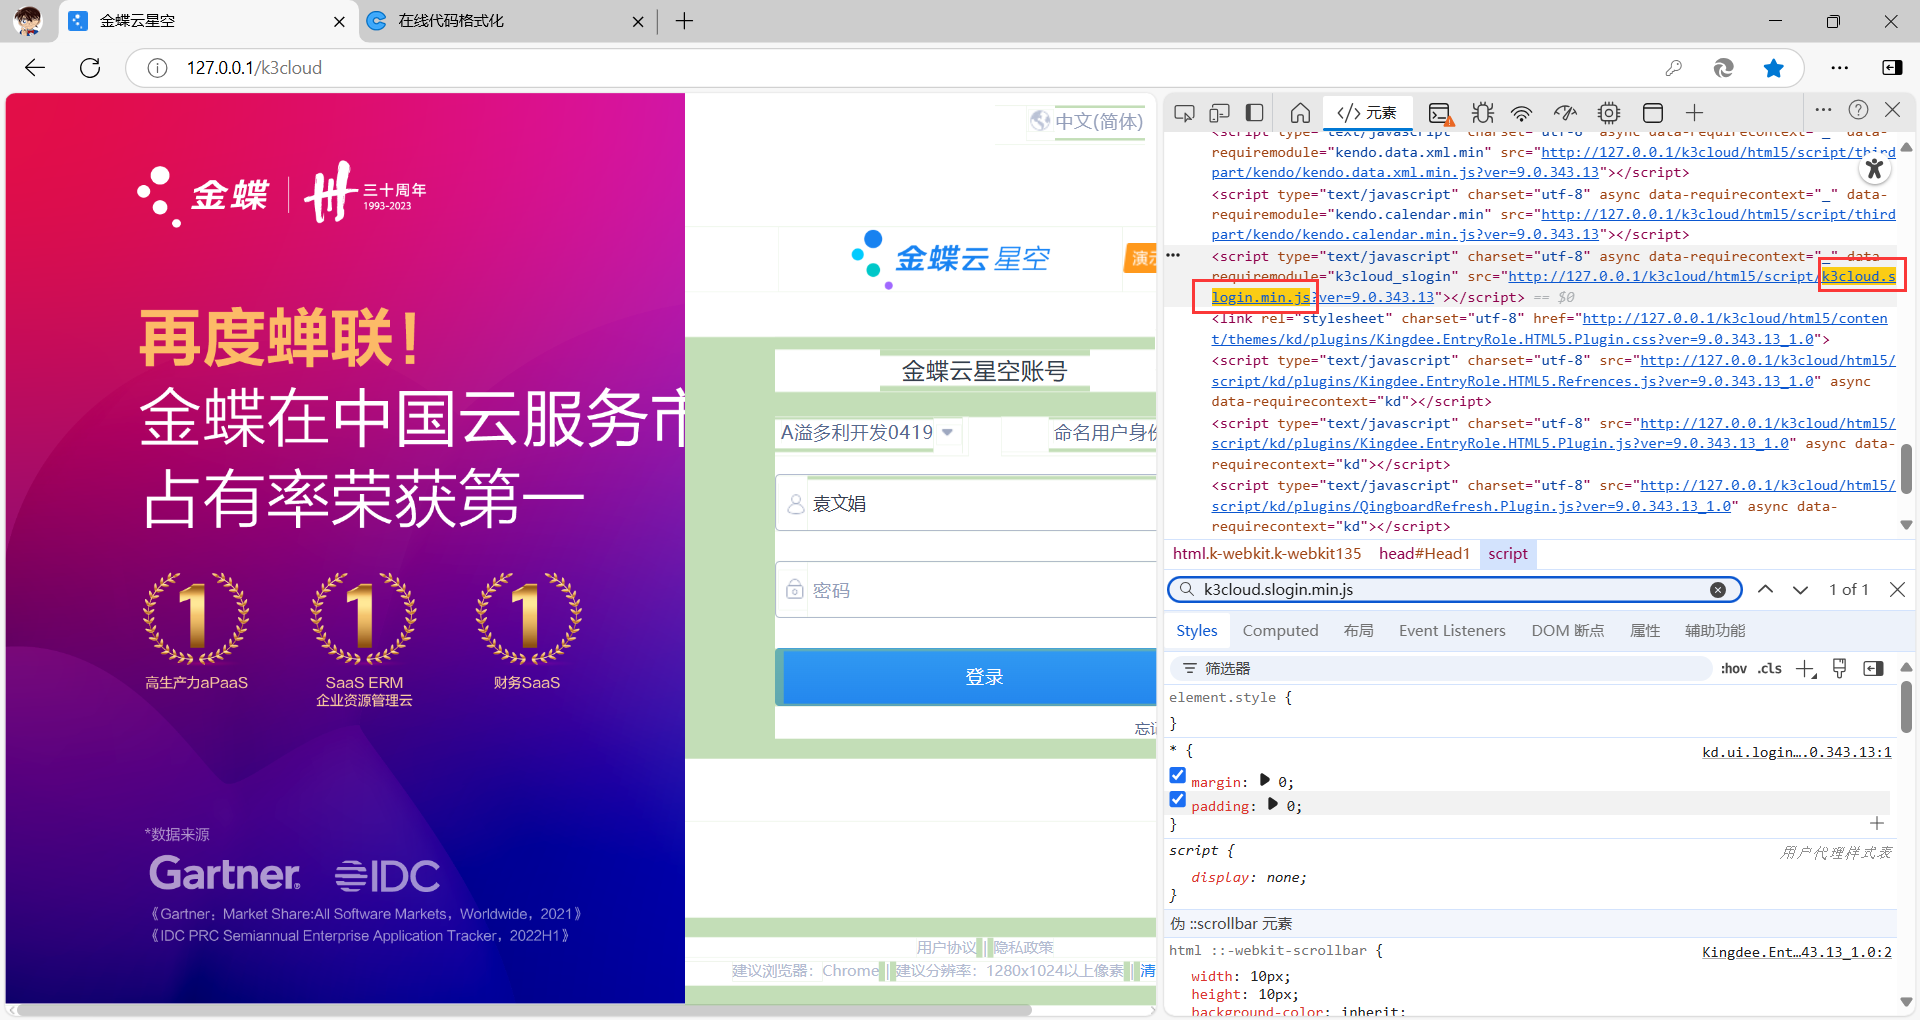Toggle the browser sidebar pane
Viewport: 1920px width, 1020px height.
click(x=1892, y=68)
